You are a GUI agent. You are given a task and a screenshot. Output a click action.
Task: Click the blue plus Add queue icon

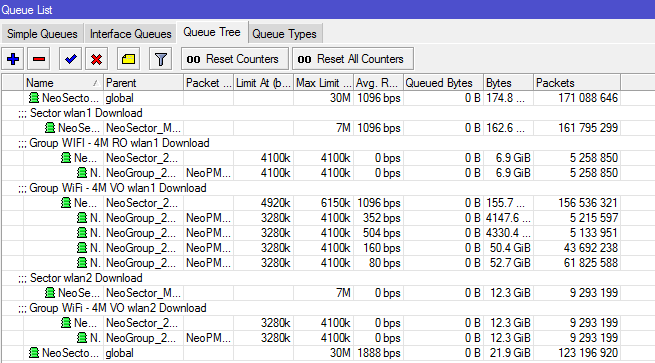(13, 59)
